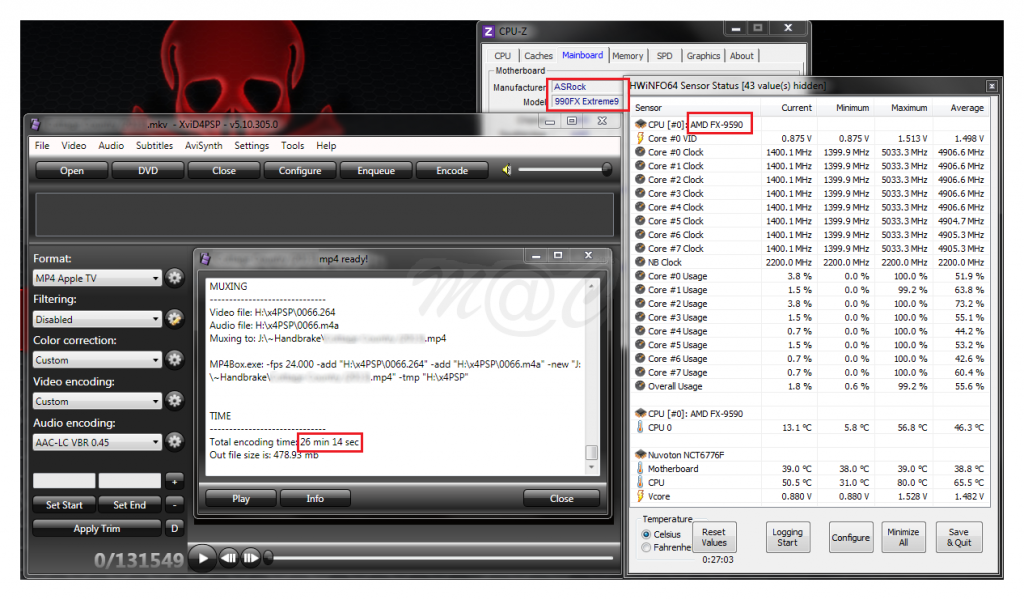Screen dimensions: 1024x599
Task: Step forward one frame in player
Action: click(250, 559)
